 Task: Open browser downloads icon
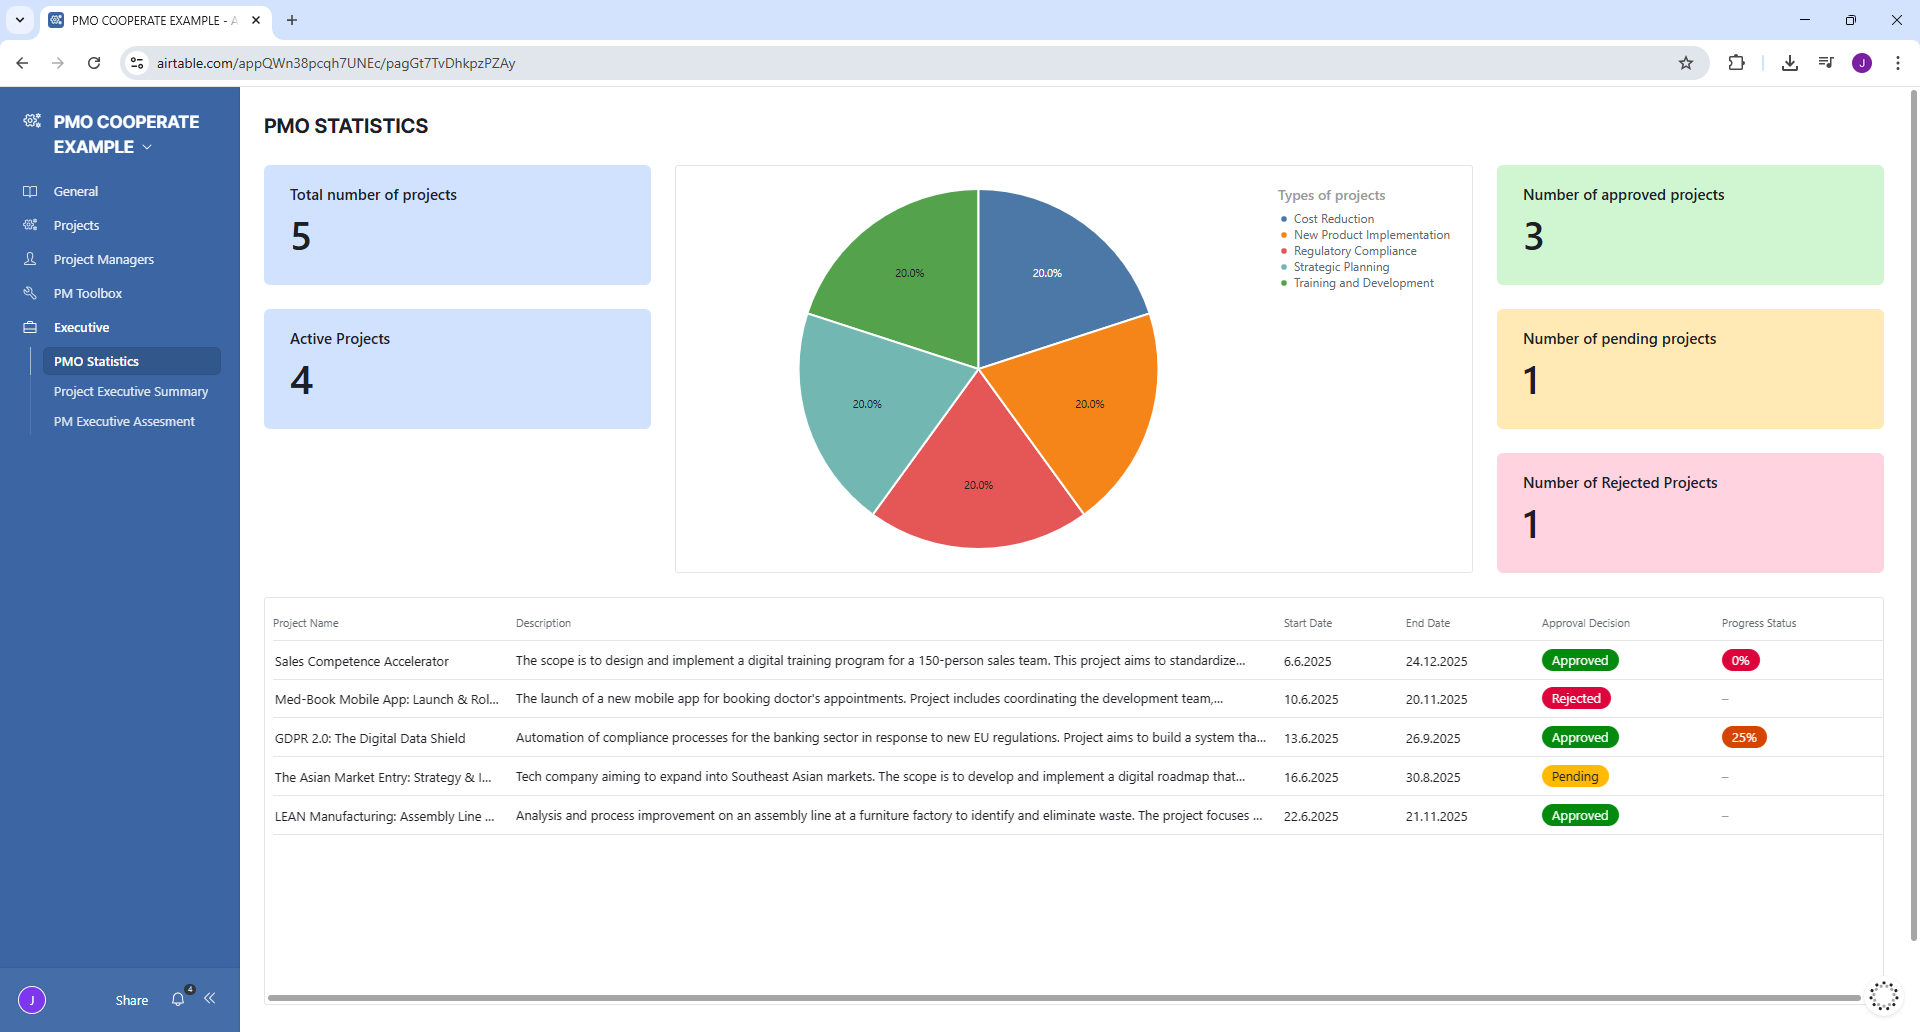coord(1790,63)
